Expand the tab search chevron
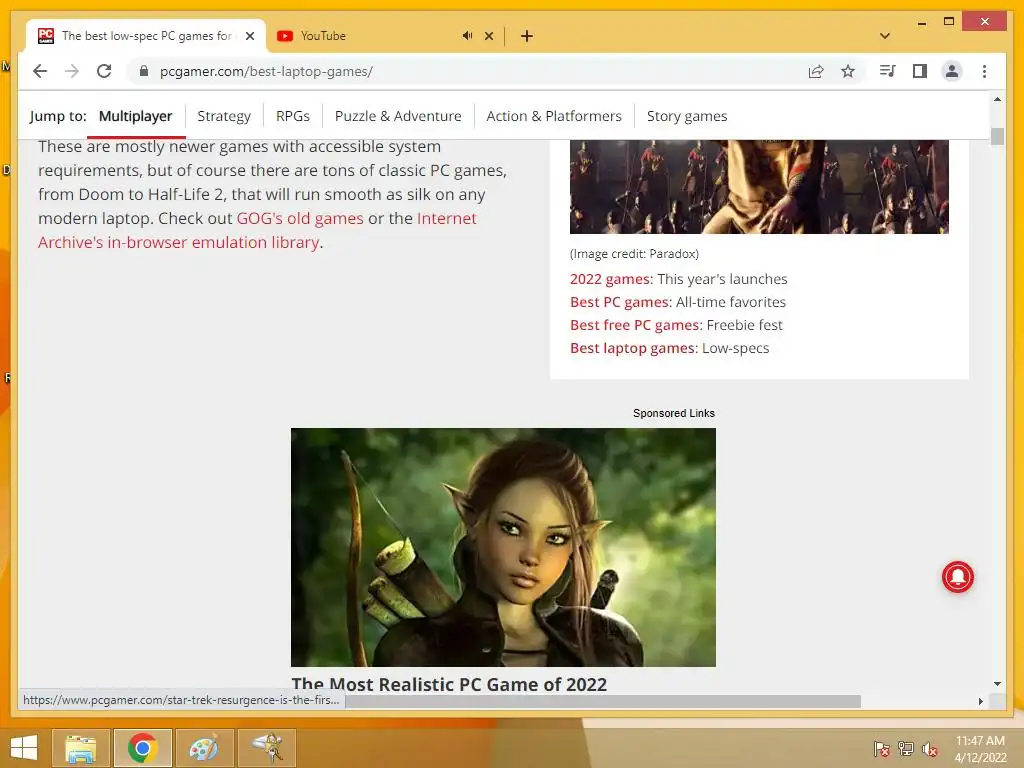Screen dimensions: 1024x768 [885, 36]
